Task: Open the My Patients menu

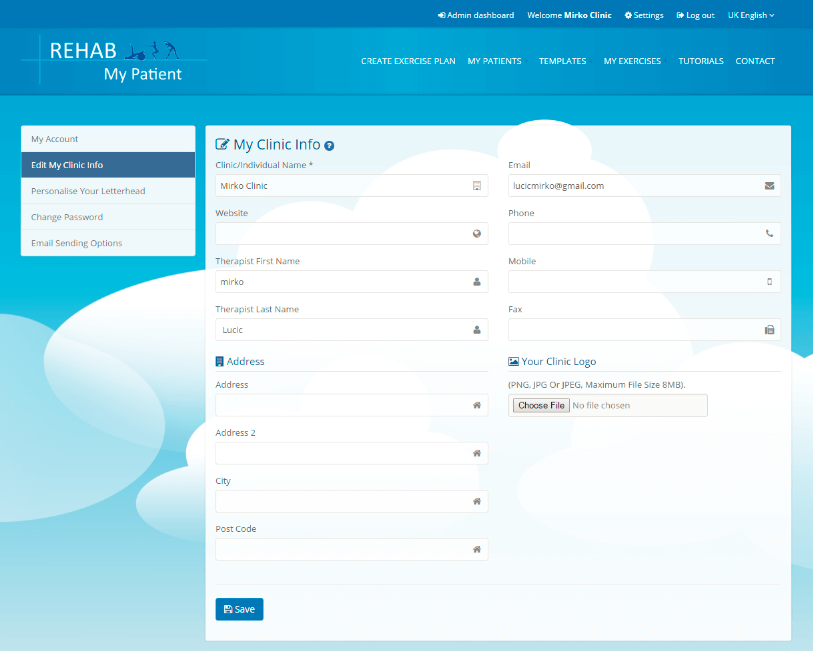Action: point(494,61)
